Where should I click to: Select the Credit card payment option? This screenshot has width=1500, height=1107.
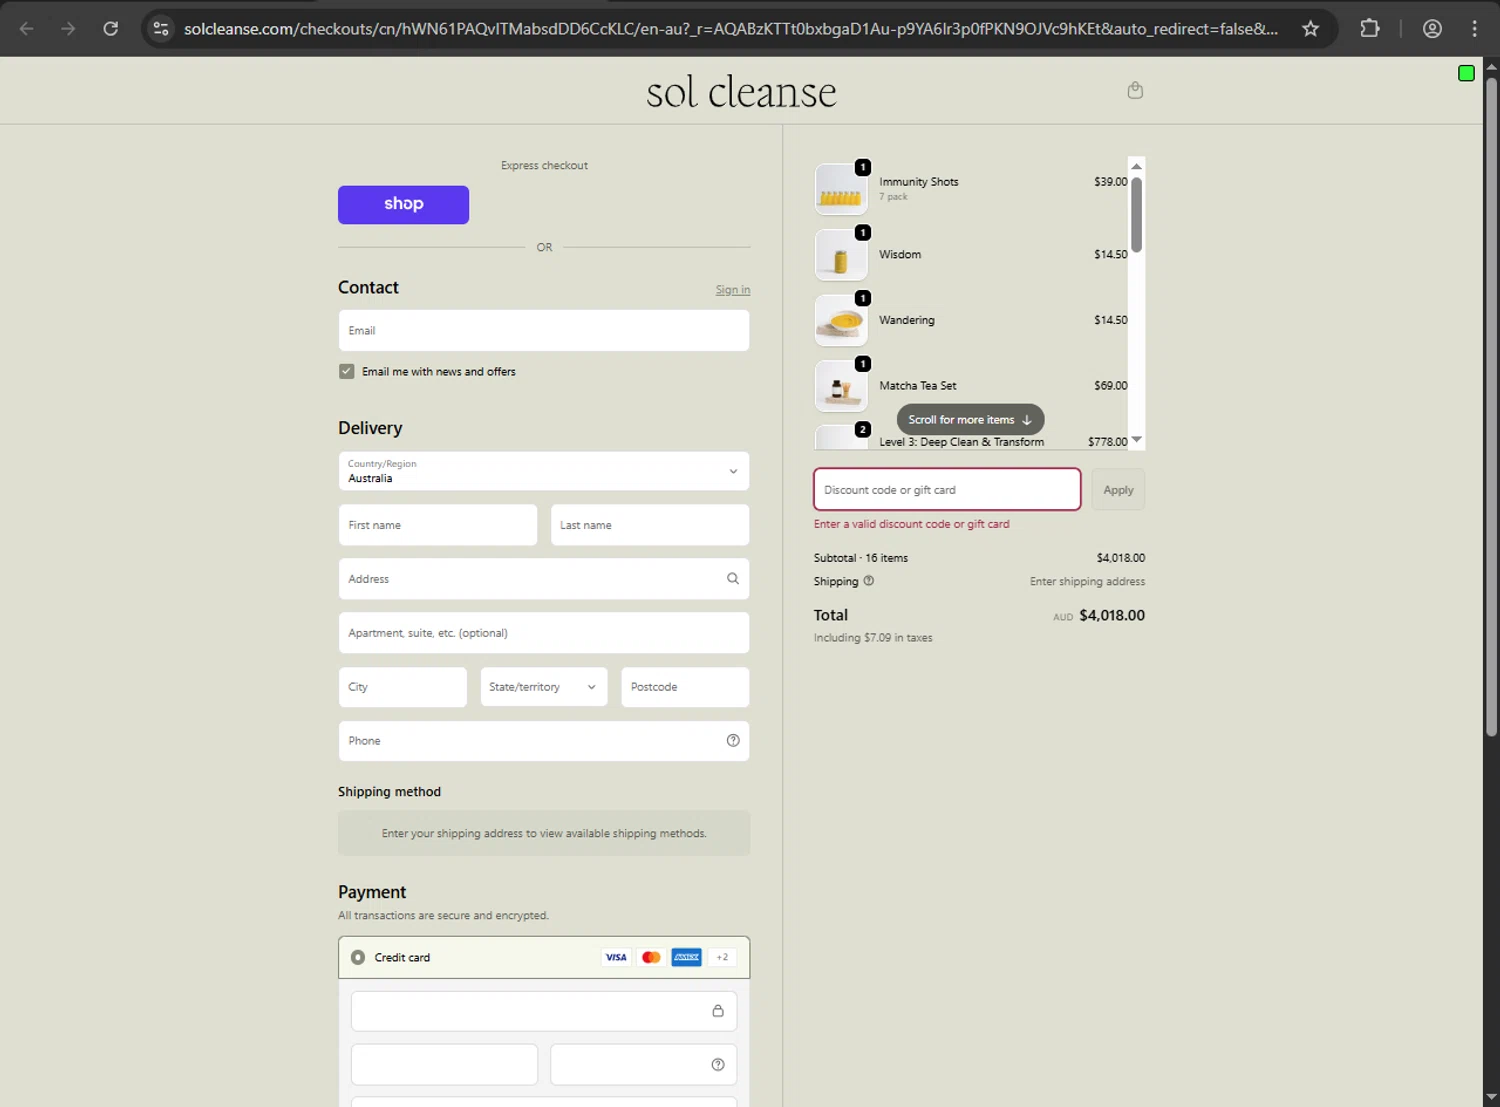[358, 957]
